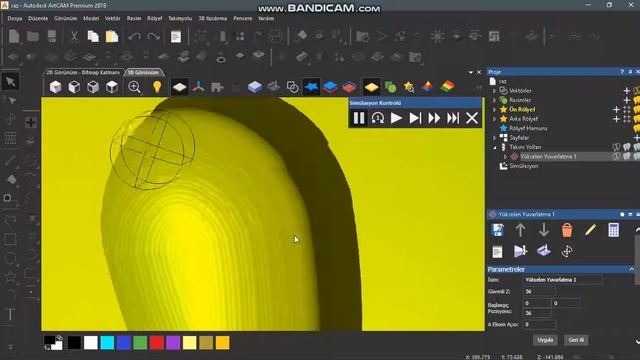
Task: Click the new file icon
Action: pos(14,36)
